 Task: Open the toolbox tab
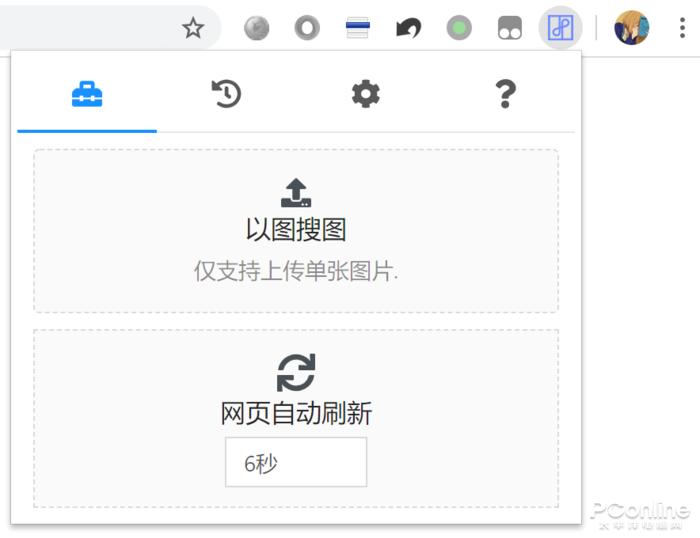87,94
